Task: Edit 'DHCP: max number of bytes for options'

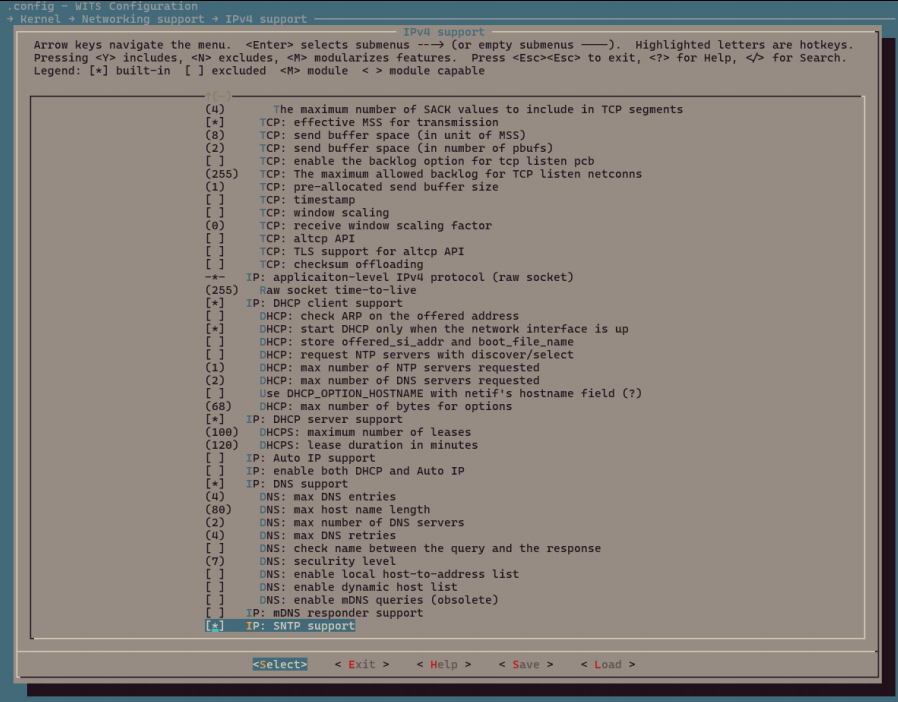Action: coord(359,406)
